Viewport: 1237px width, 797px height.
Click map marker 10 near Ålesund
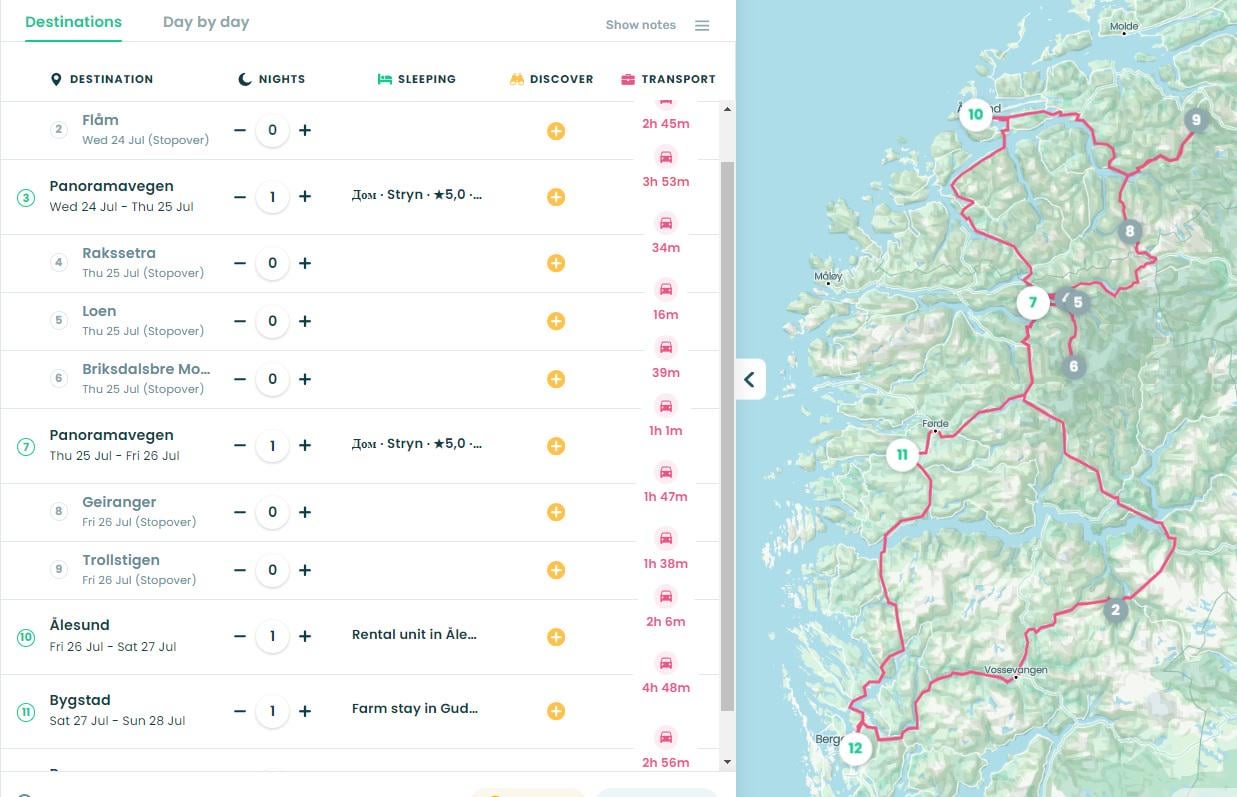(975, 114)
